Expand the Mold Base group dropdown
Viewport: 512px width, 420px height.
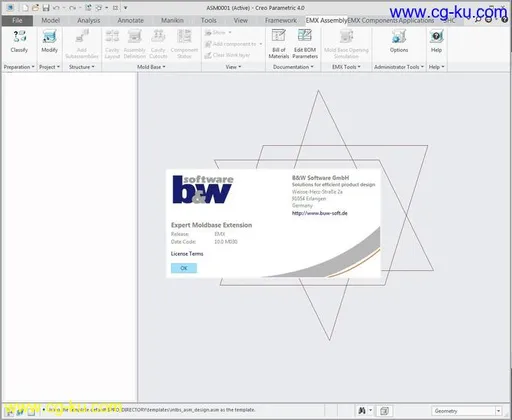click(151, 67)
